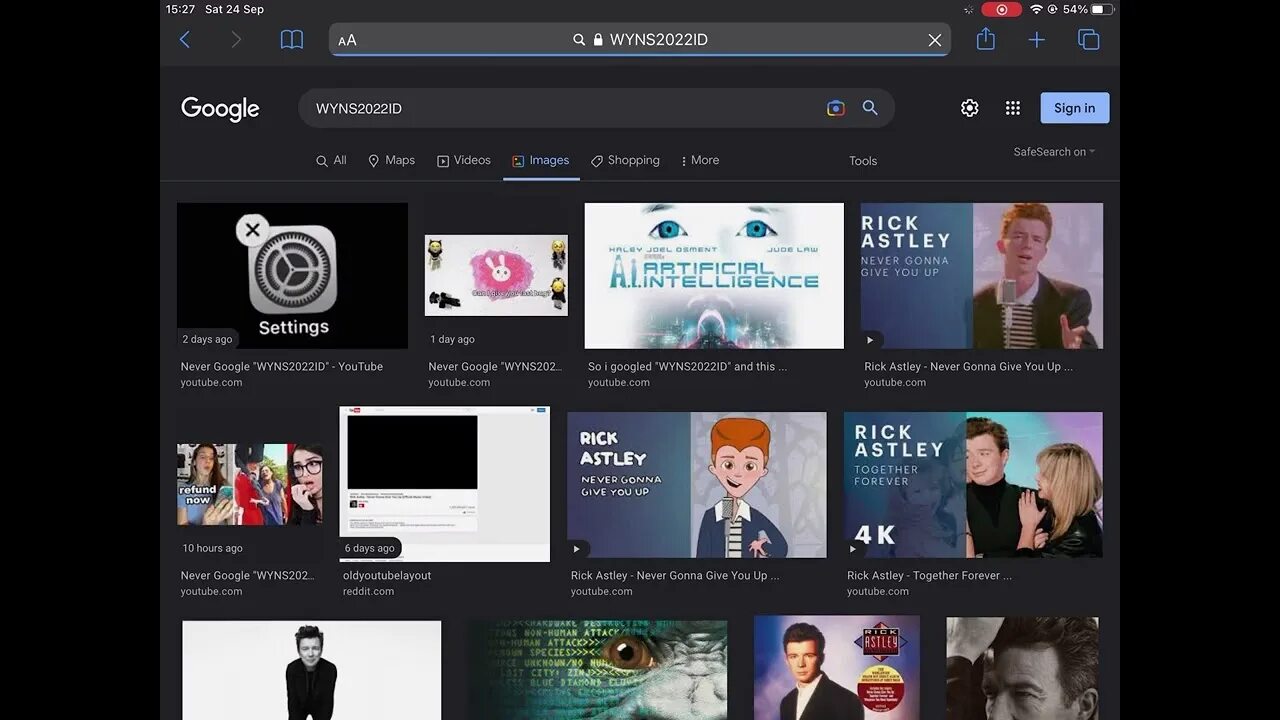Click 'So i googled "WYNS2022ID" and this' title
This screenshot has height=720, width=1280.
pyautogui.click(x=687, y=367)
